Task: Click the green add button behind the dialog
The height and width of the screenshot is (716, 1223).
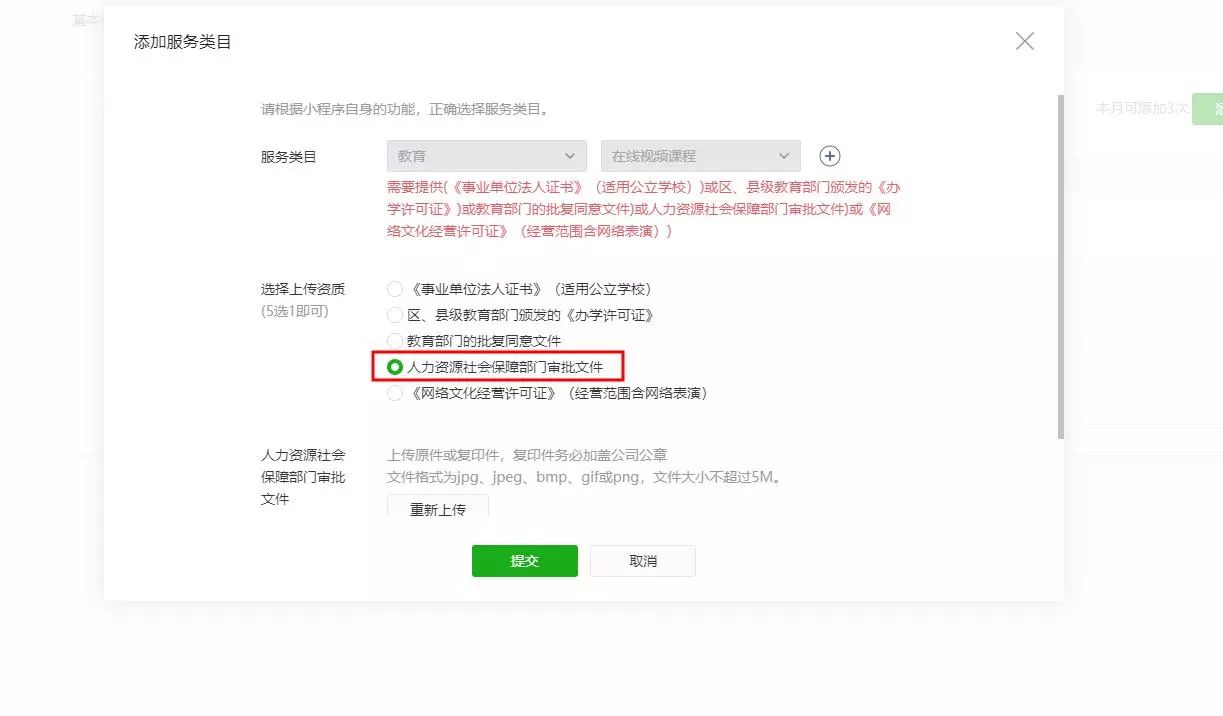Action: point(1207,108)
